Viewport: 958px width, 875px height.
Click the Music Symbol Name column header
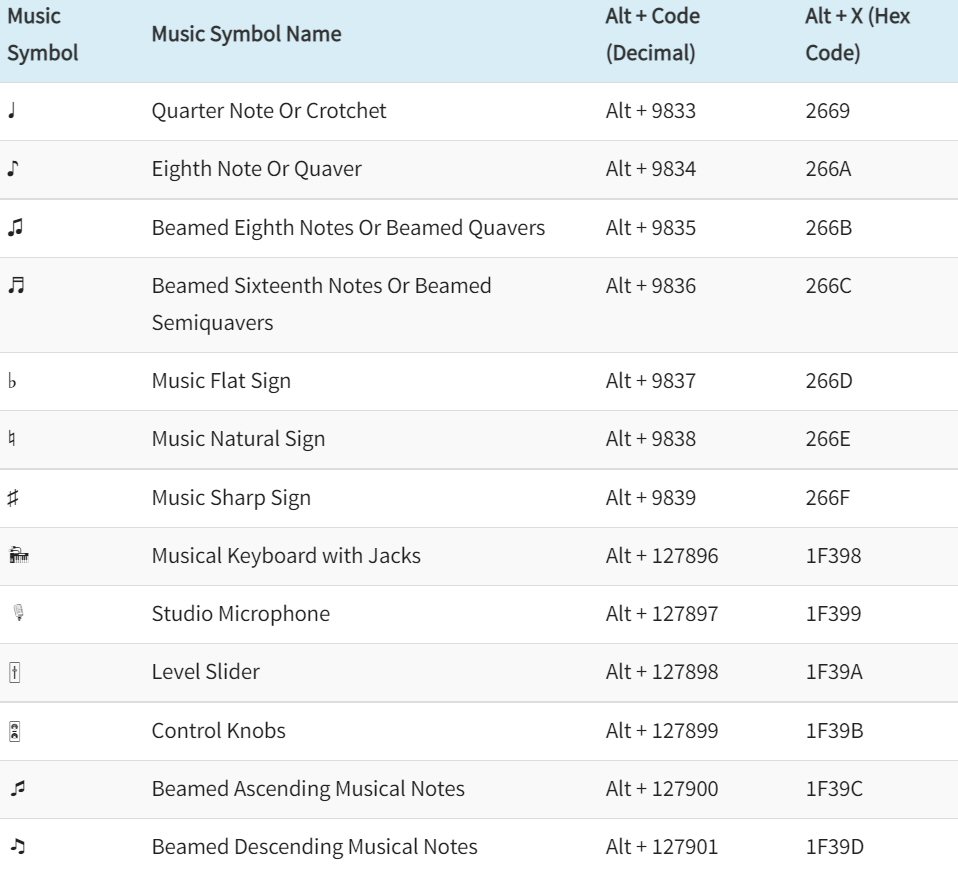coord(246,34)
